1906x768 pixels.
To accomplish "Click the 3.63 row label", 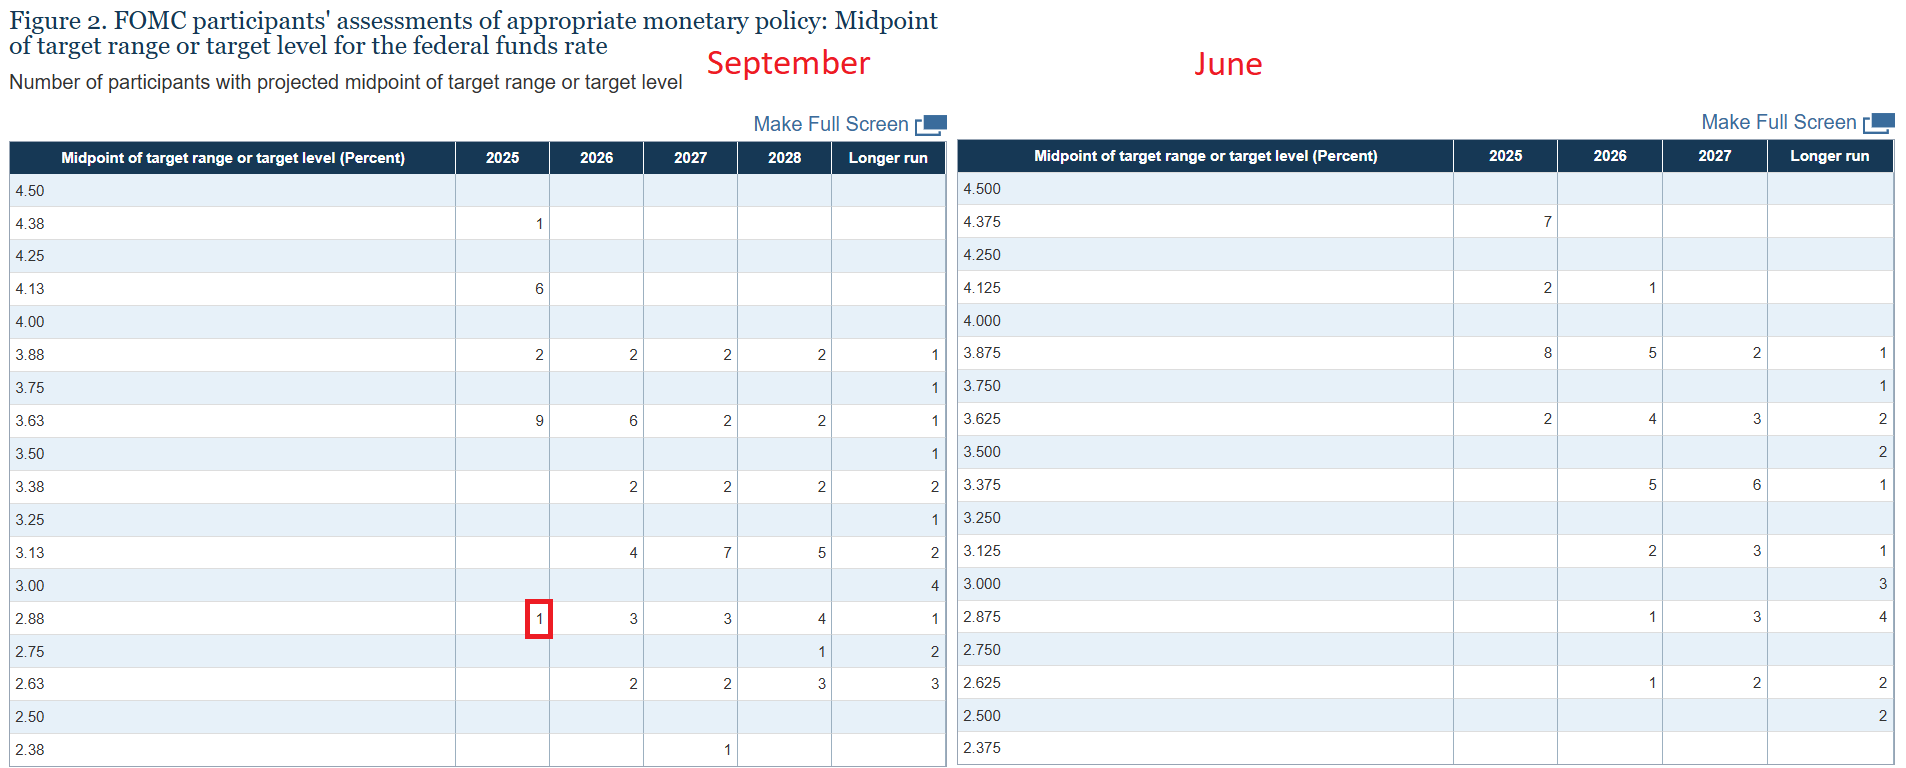I will [30, 421].
